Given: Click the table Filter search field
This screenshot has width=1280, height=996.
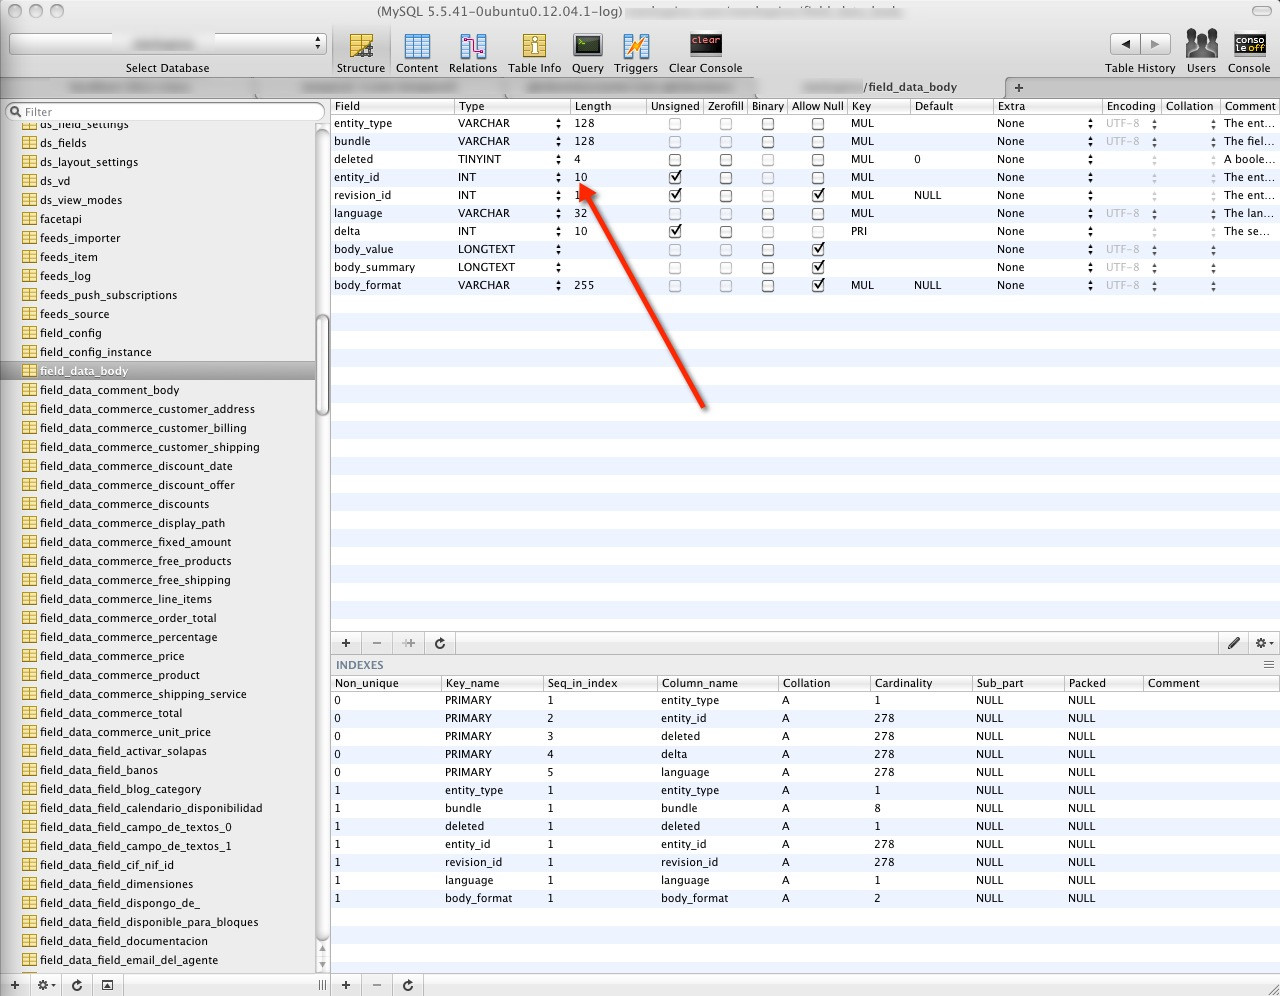Looking at the screenshot, I should click(165, 111).
